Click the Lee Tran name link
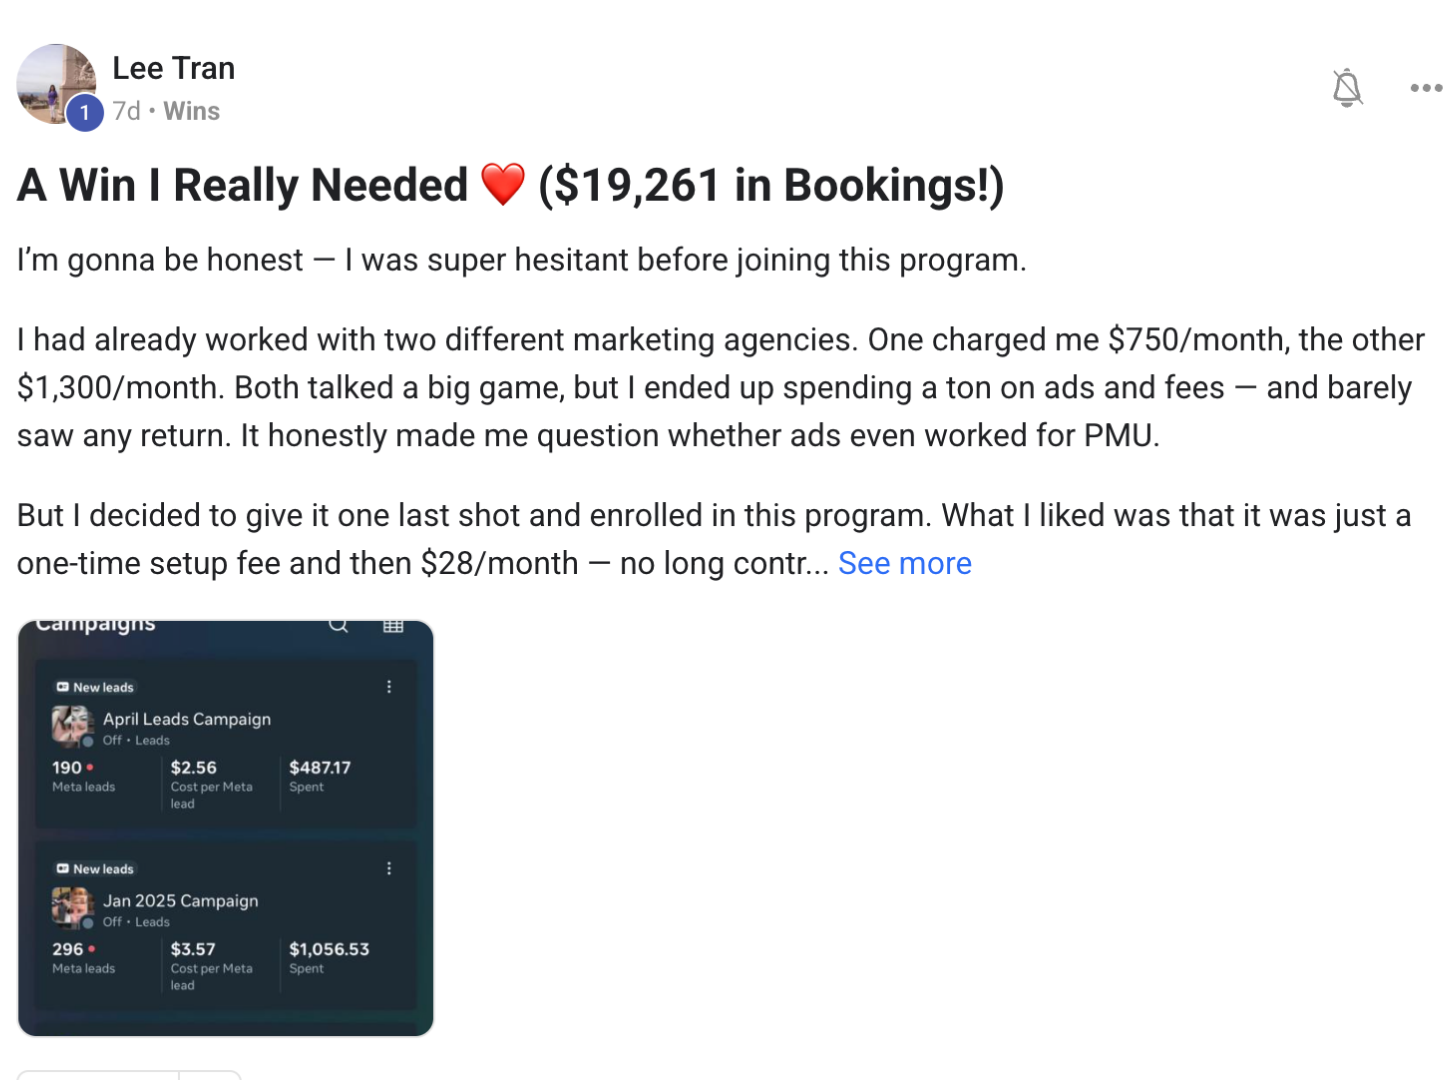The height and width of the screenshot is (1080, 1450). pos(174,68)
